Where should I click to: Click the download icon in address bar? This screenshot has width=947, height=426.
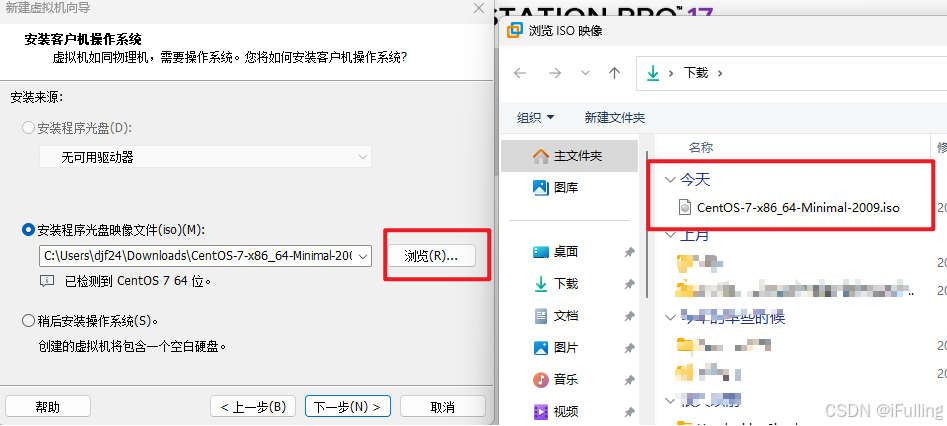(x=653, y=73)
